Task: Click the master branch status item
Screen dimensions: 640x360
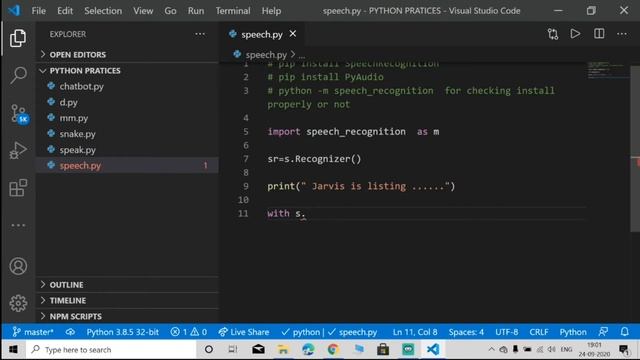Action: (33, 332)
